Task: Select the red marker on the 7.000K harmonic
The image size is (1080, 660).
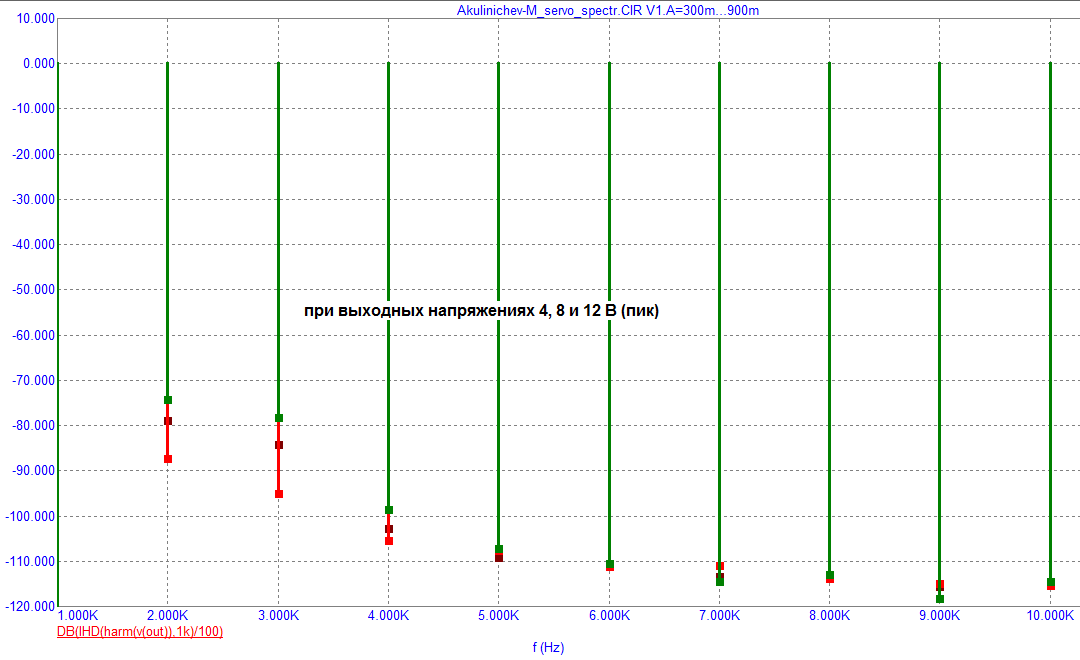Action: (x=720, y=566)
